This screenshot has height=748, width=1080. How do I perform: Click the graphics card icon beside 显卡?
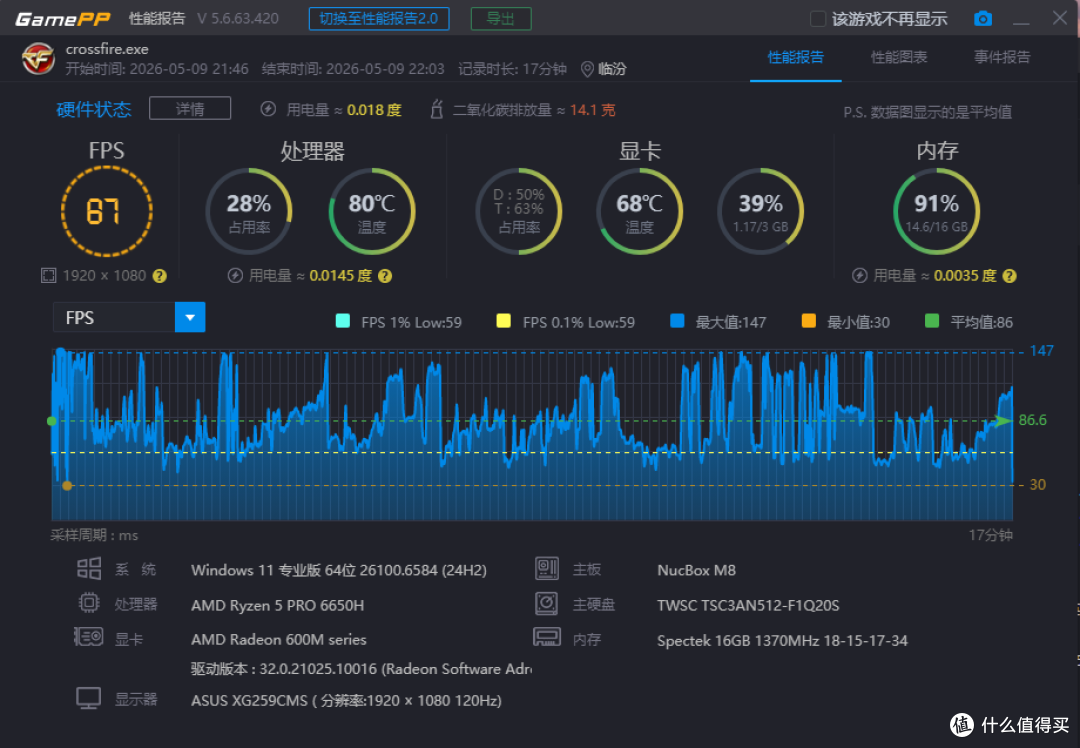88,637
